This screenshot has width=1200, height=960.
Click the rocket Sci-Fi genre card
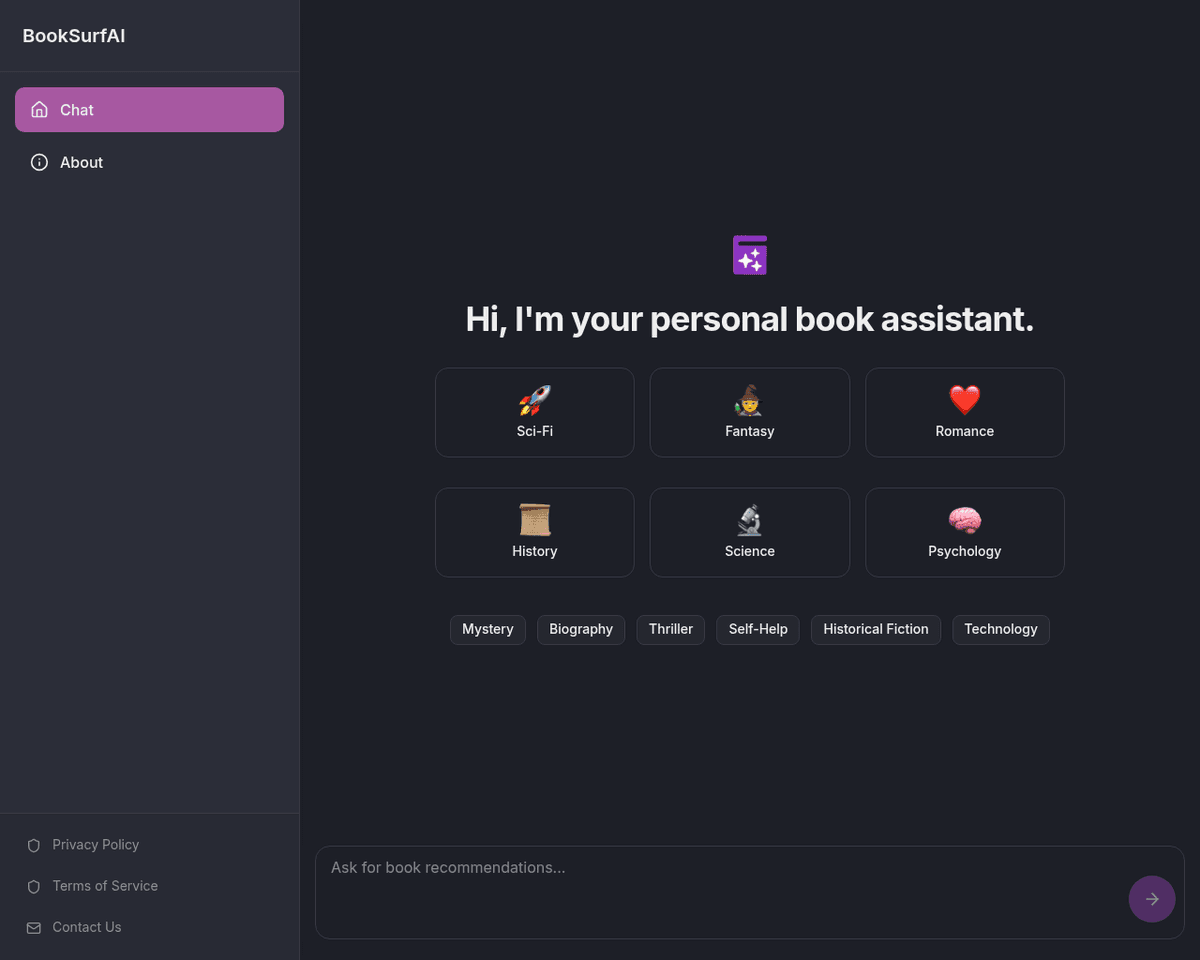pos(534,413)
